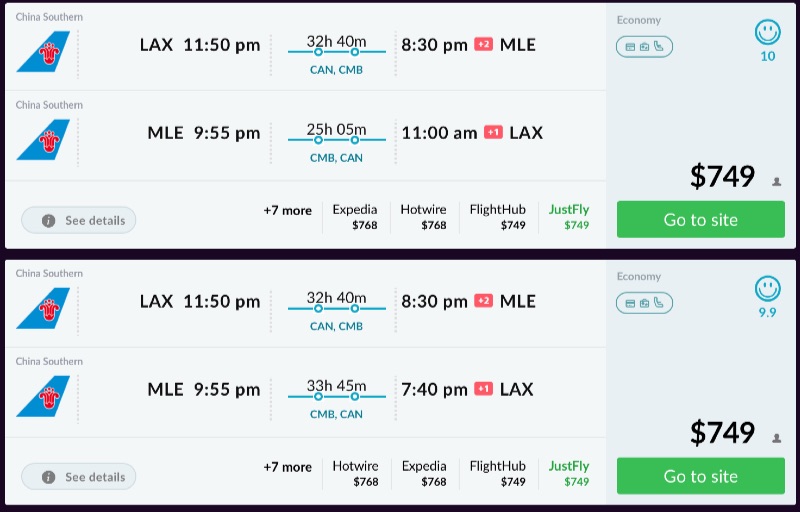Click China Southern logo on first return flight
The width and height of the screenshot is (800, 512).
click(43, 139)
